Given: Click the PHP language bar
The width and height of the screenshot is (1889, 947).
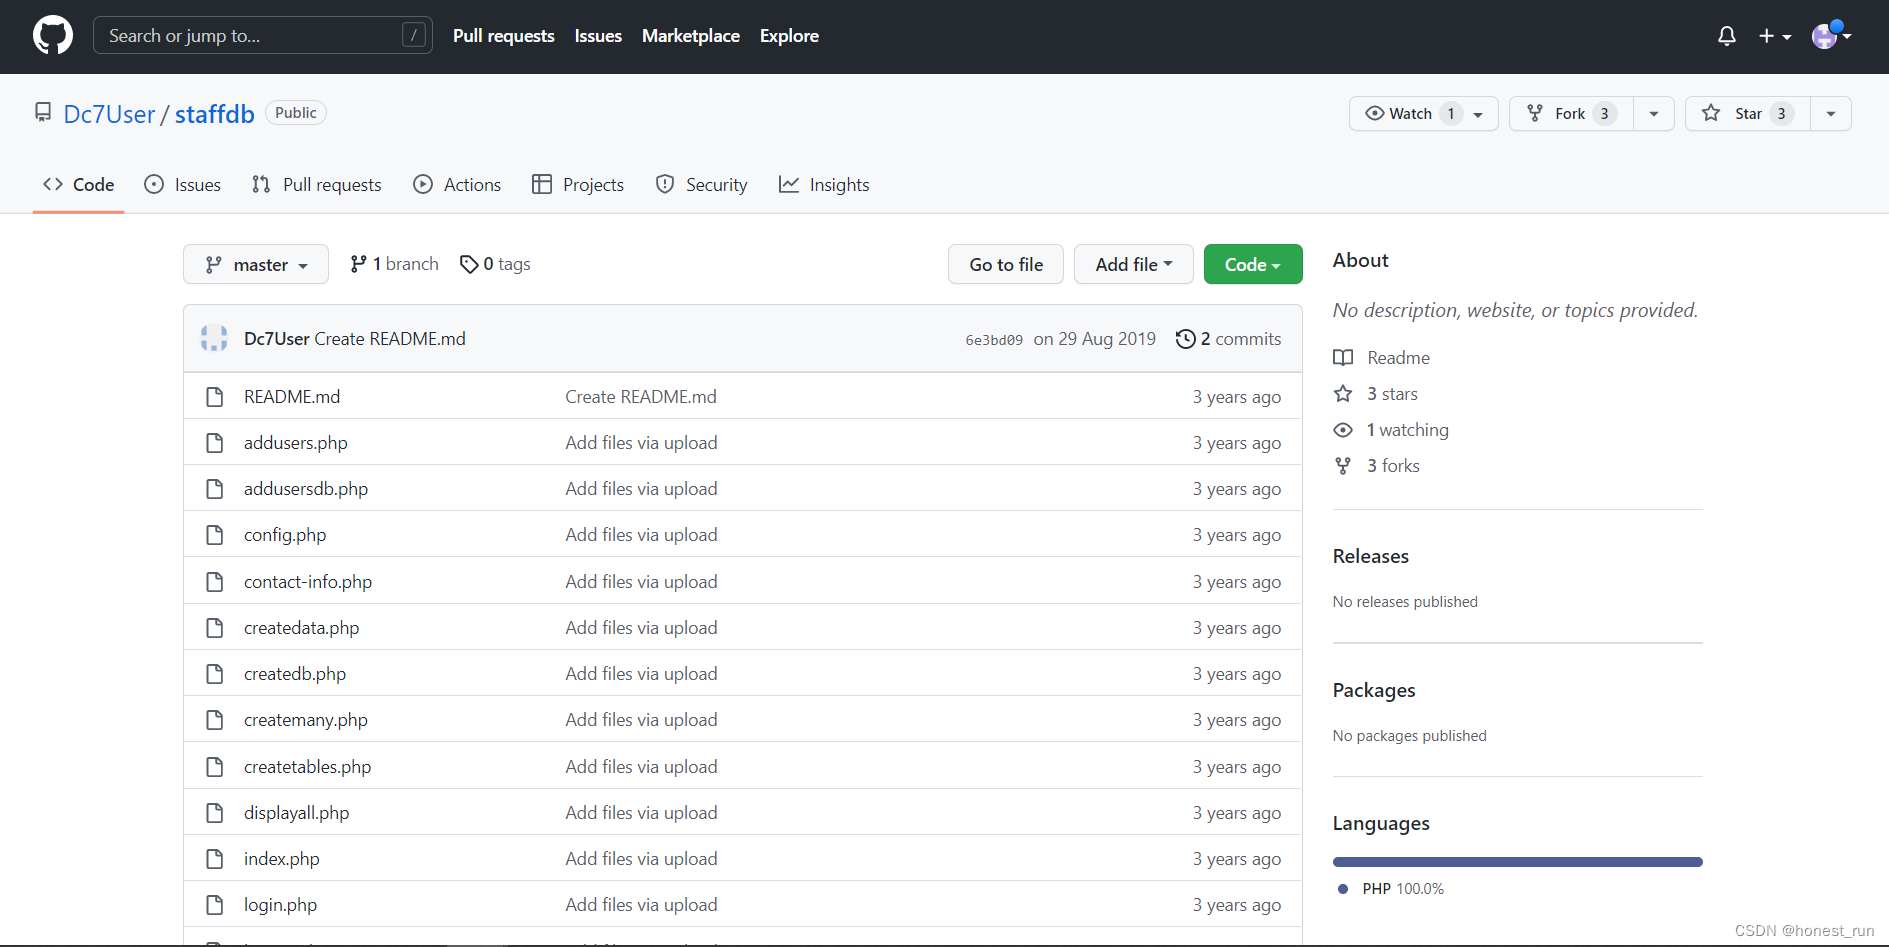Looking at the screenshot, I should pyautogui.click(x=1517, y=862).
